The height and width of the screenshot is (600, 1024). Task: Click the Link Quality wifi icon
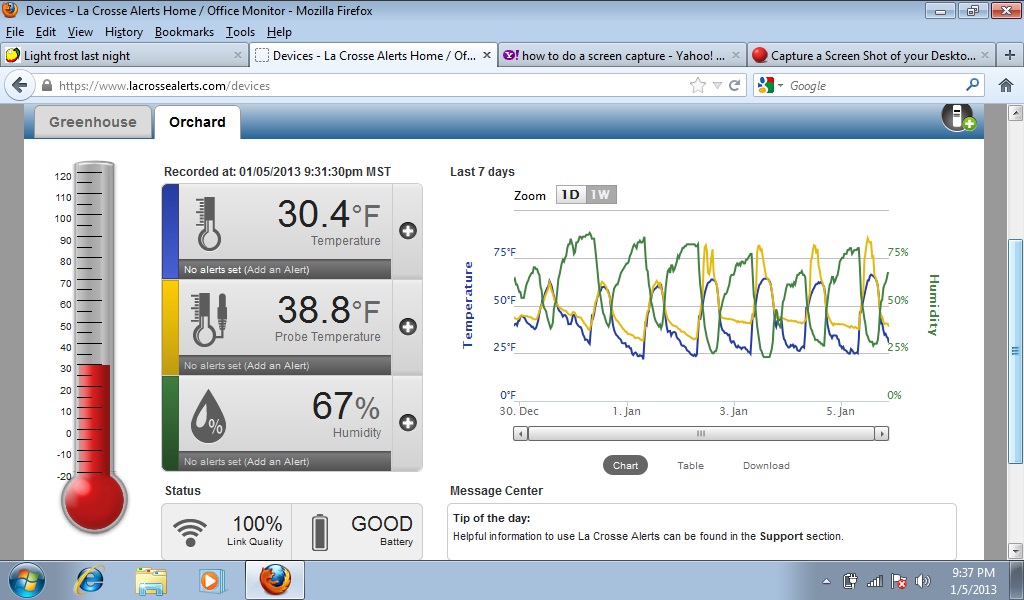190,532
